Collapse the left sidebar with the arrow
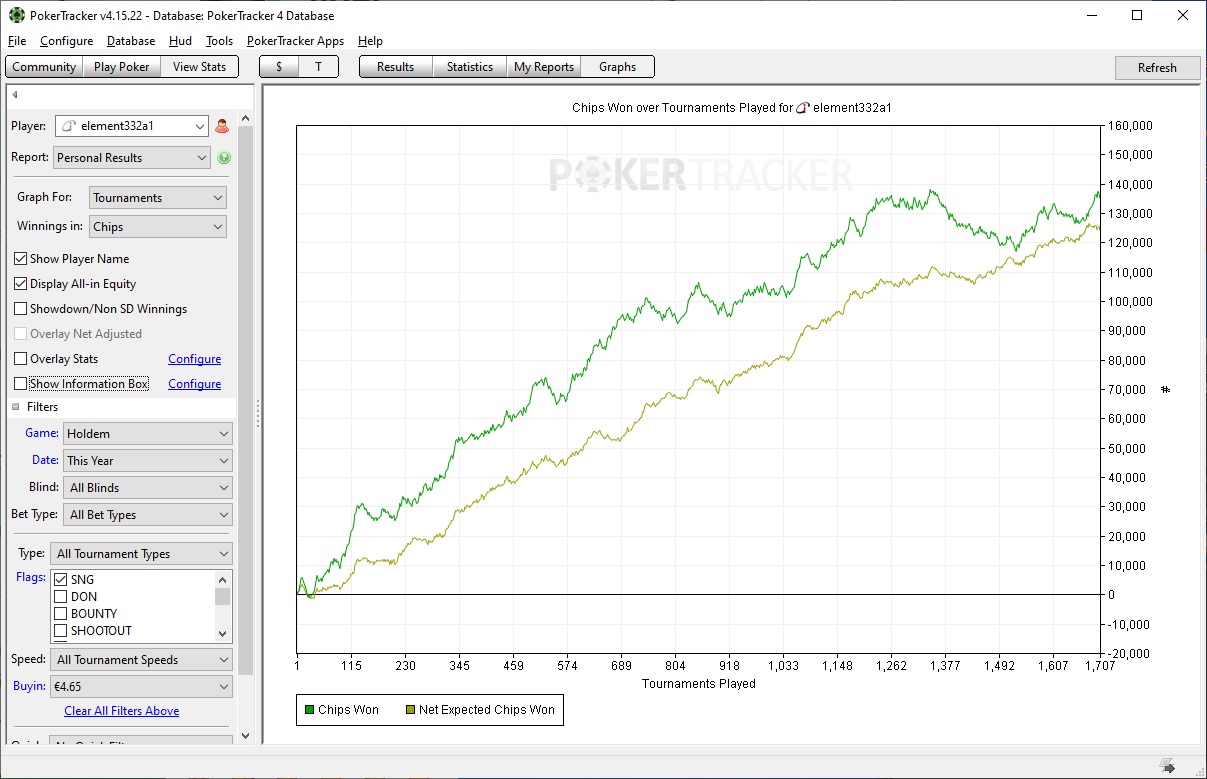 pyautogui.click(x=15, y=95)
